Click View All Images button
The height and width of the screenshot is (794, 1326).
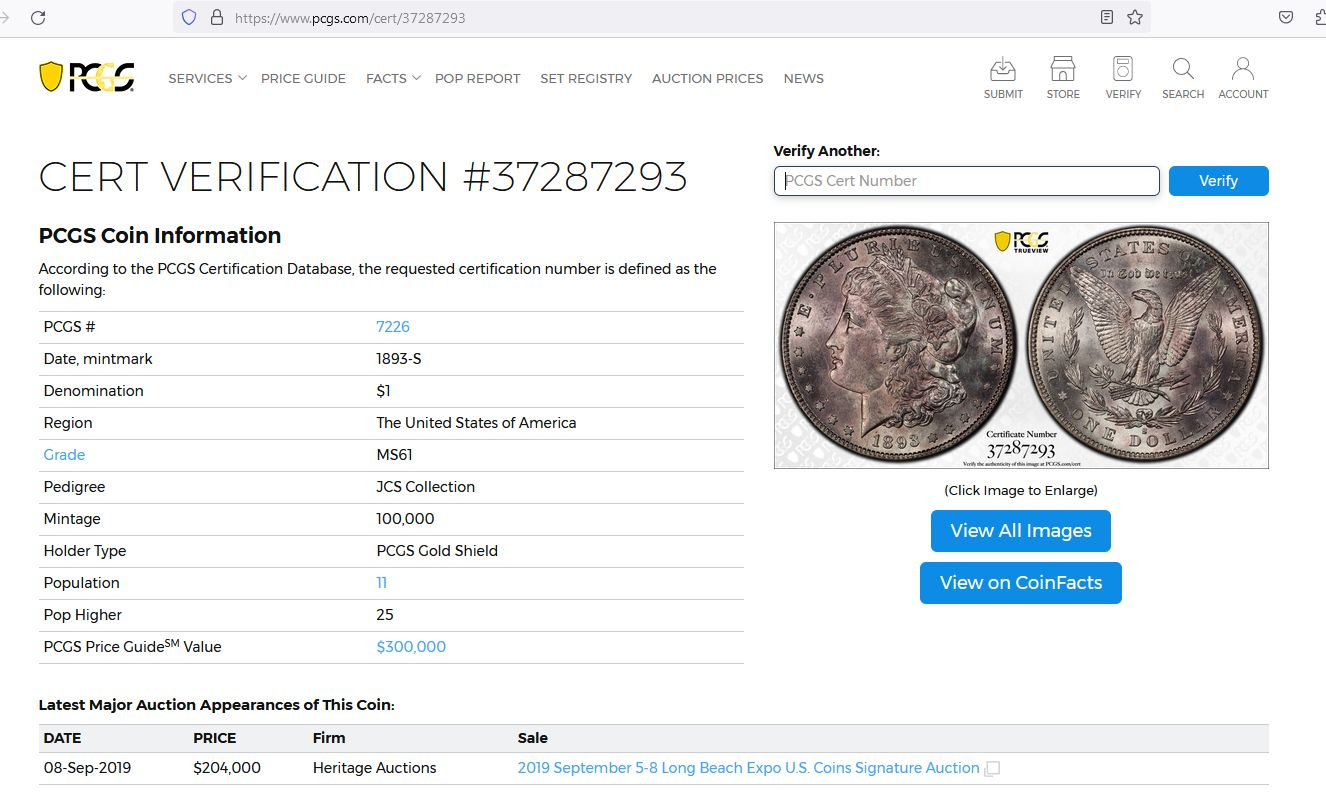1020,531
